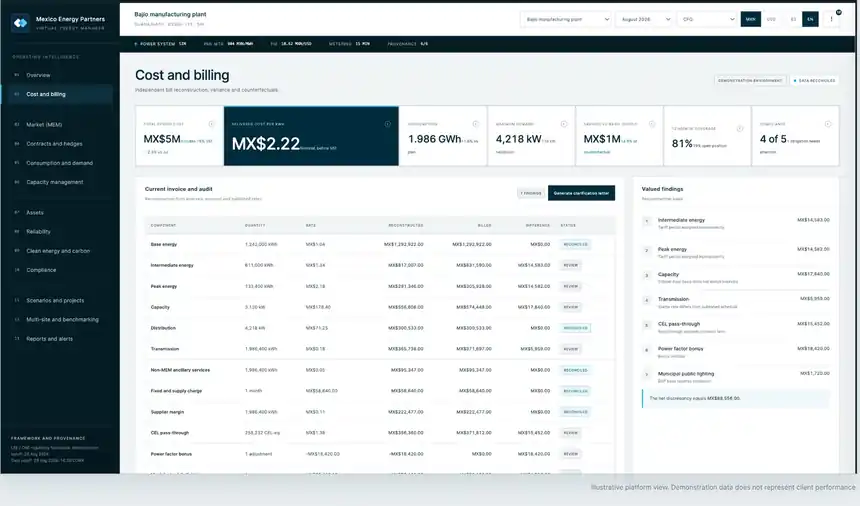Click Distribution component in invoice table
This screenshot has width=860, height=506.
(x=163, y=328)
